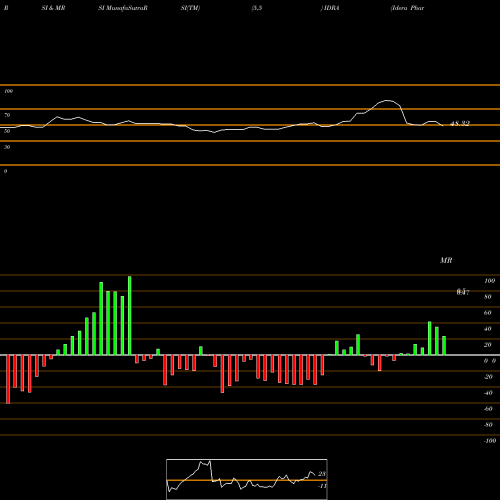
Task: Click the MR axis label 80
Action: (x=488, y=297)
